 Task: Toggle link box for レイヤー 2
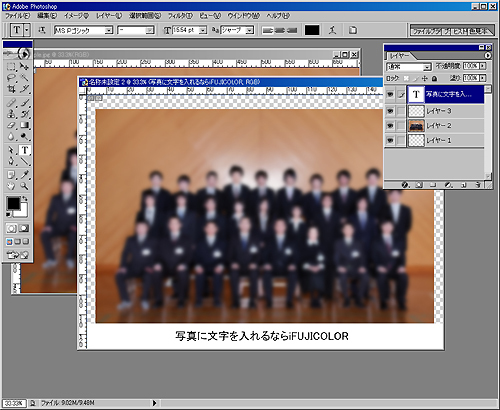[401, 126]
